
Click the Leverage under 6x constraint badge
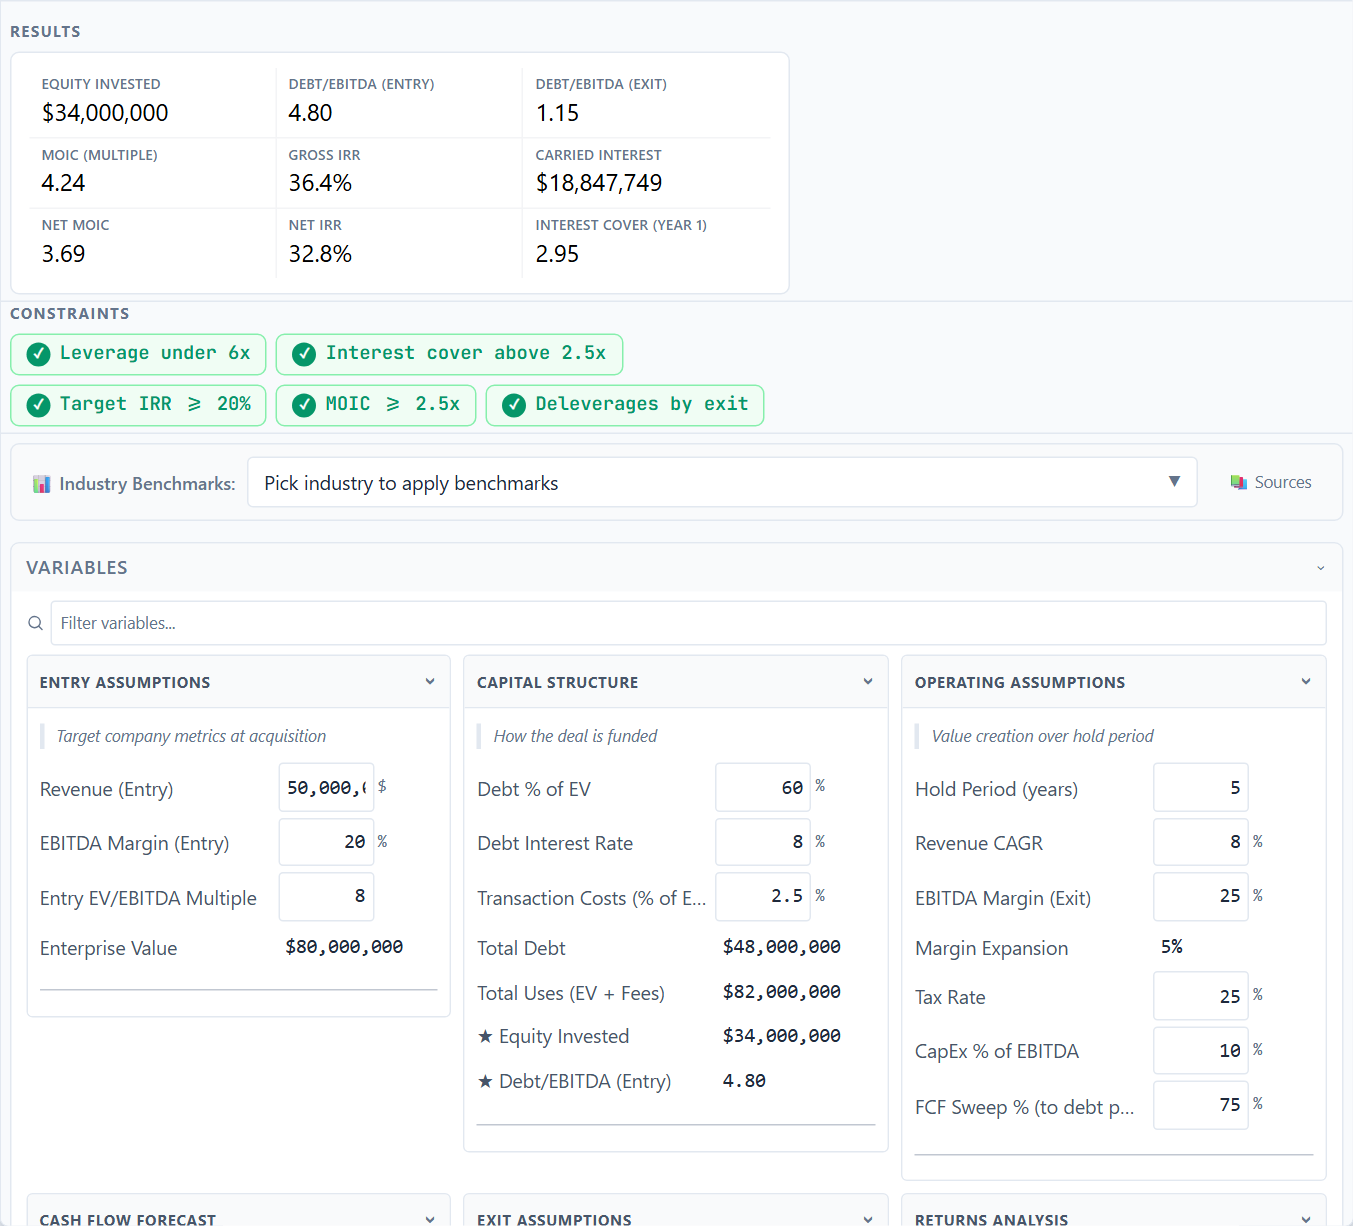138,354
